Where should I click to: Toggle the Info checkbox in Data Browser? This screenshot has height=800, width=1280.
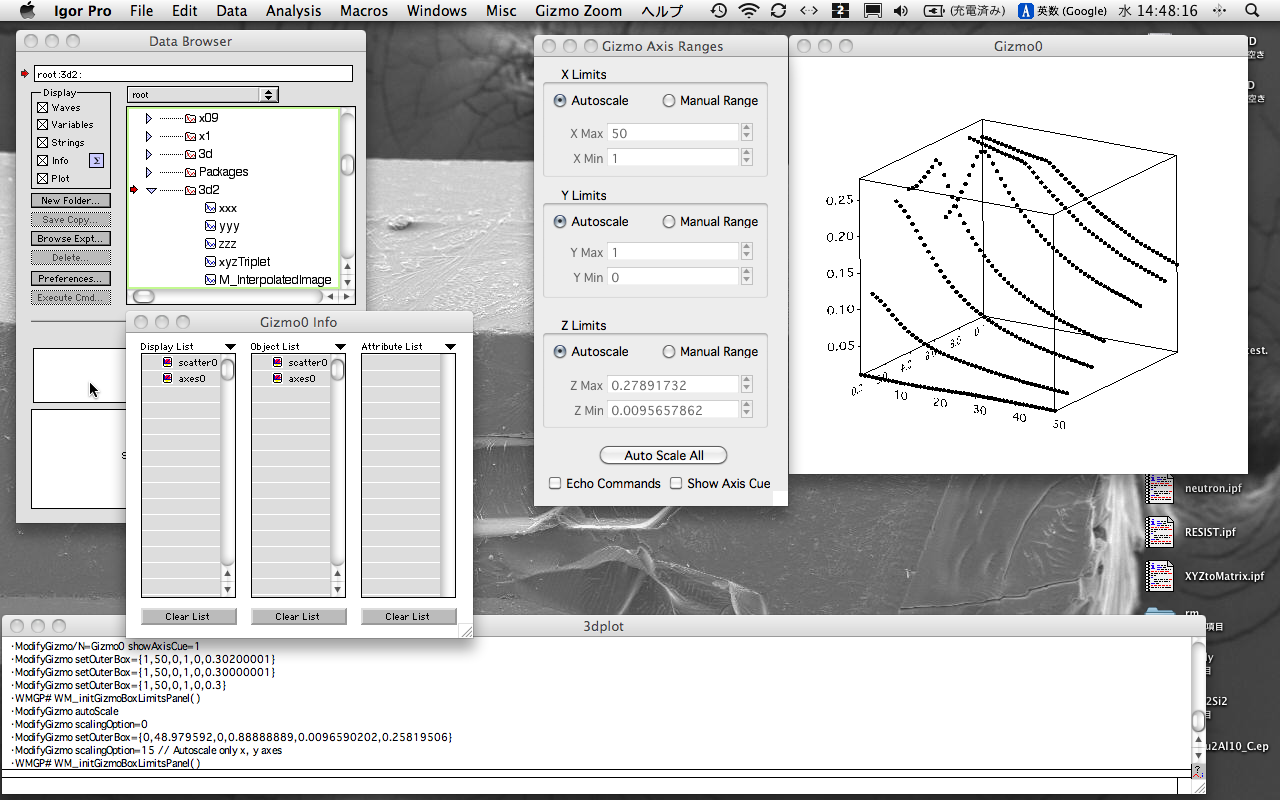[x=42, y=160]
